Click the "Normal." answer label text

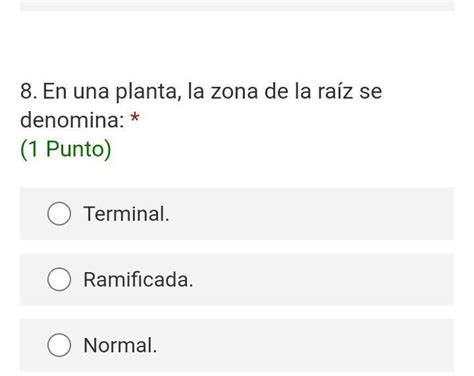pyautogui.click(x=120, y=345)
